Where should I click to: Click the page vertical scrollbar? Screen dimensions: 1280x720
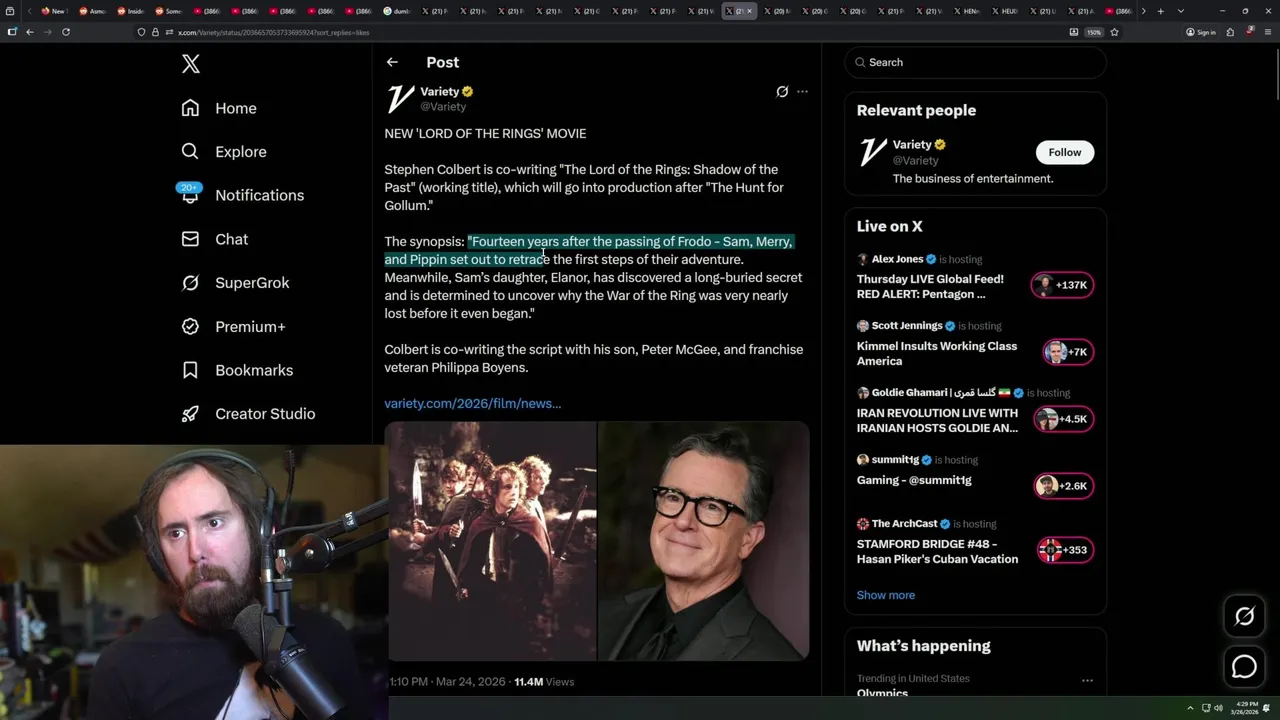[x=1275, y=75]
